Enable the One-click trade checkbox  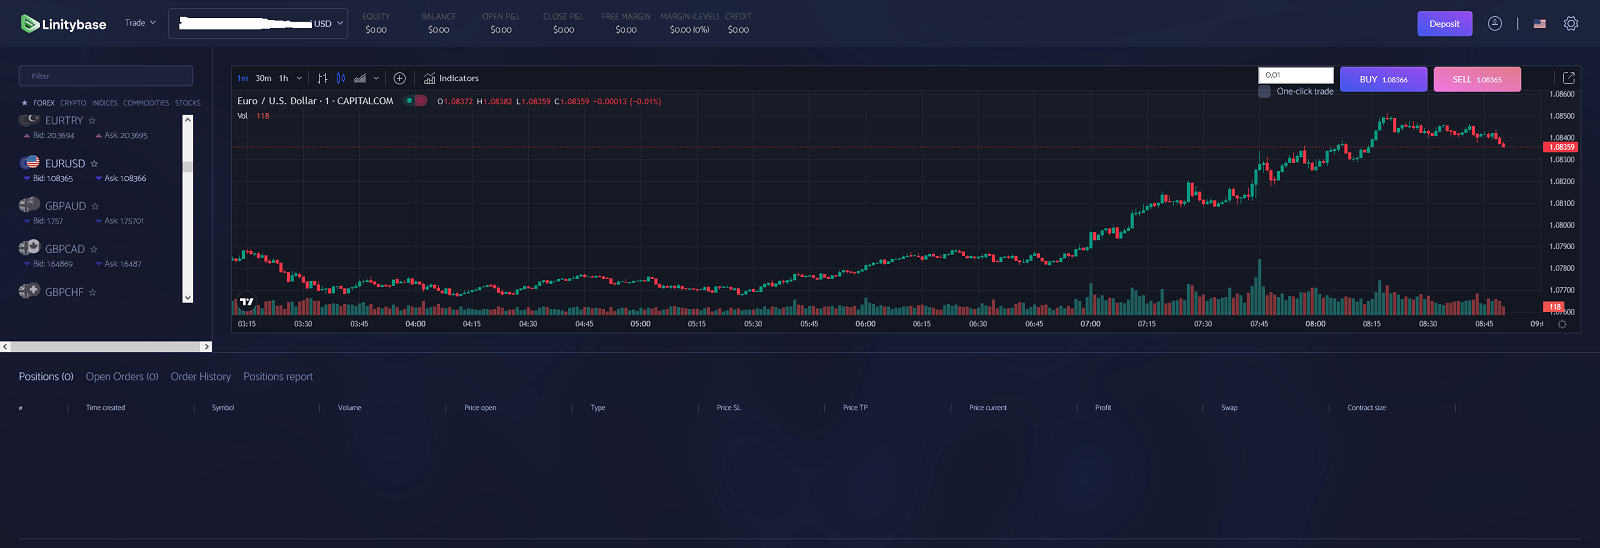pos(1265,91)
